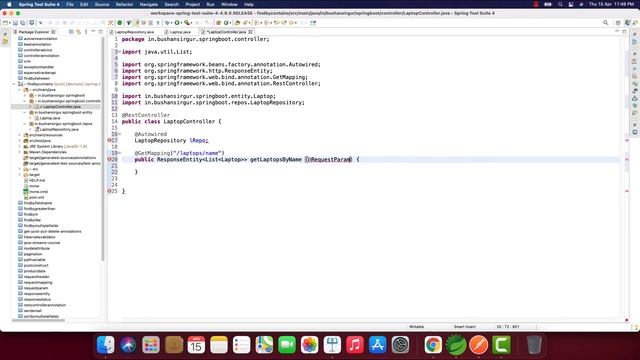
Task: Open Postman from the dock
Action: pos(479,345)
